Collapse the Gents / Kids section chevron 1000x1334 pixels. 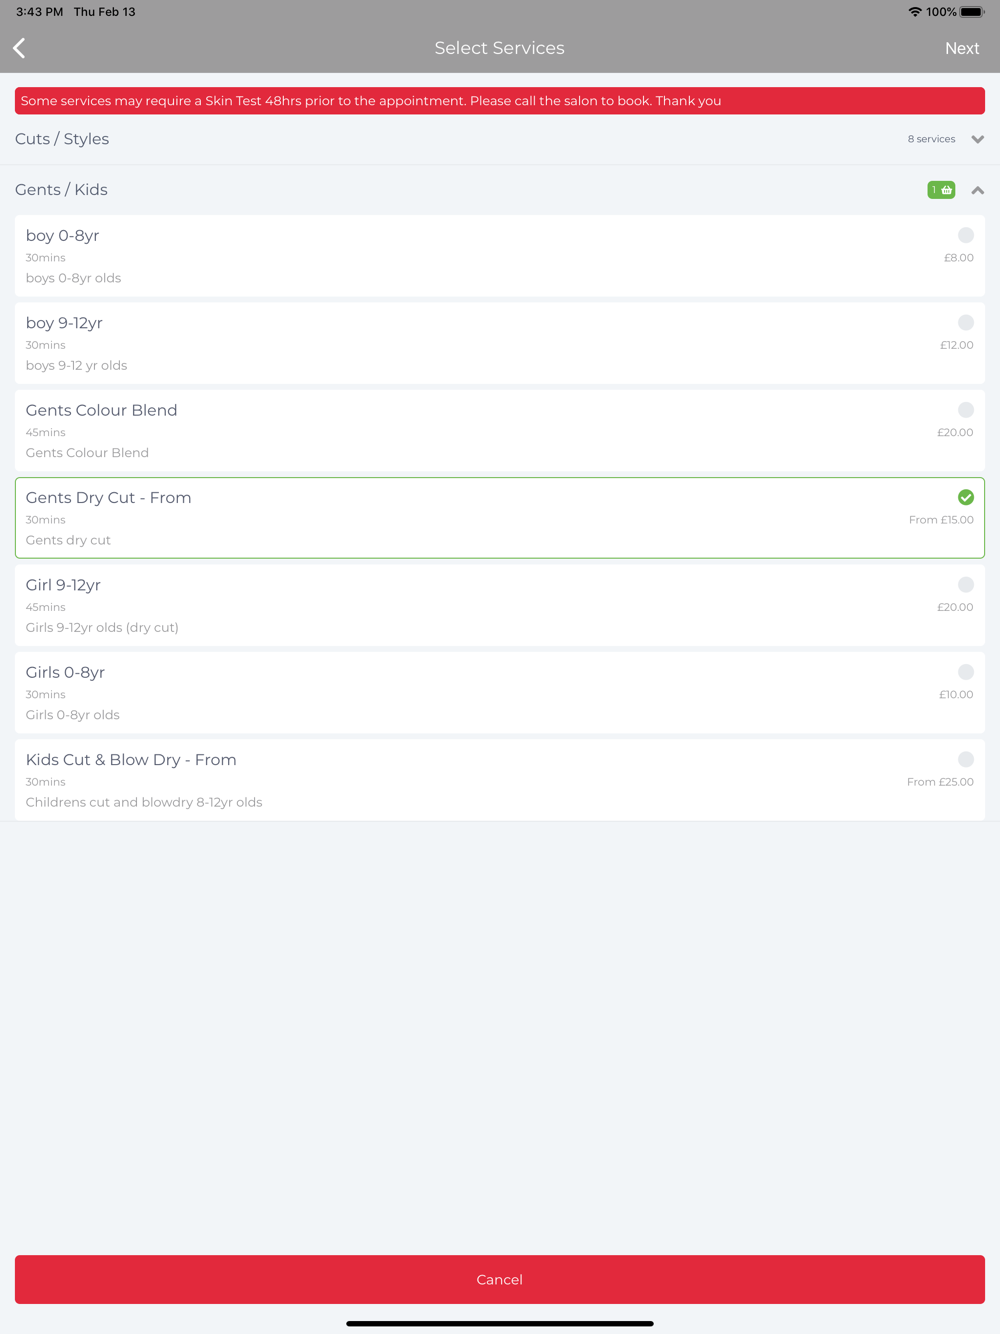point(978,190)
